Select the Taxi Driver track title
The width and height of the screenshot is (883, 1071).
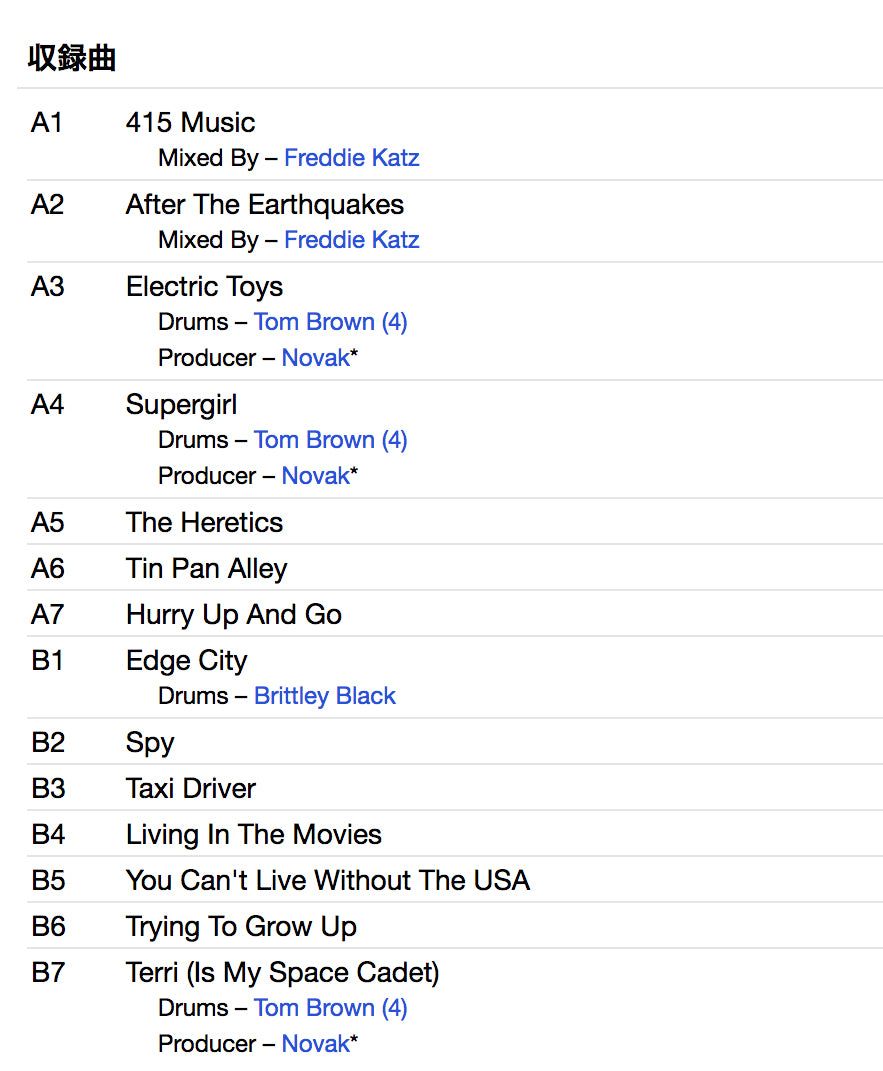coord(190,789)
